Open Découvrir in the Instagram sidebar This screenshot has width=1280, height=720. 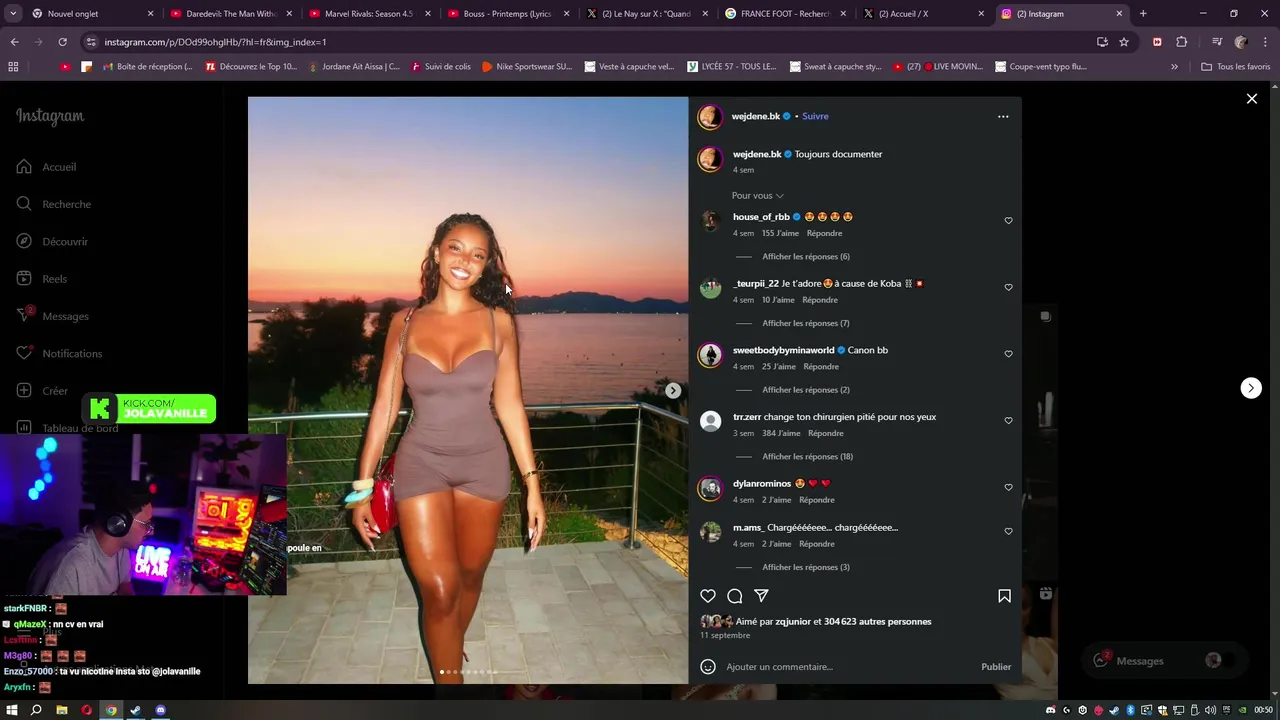(52, 242)
